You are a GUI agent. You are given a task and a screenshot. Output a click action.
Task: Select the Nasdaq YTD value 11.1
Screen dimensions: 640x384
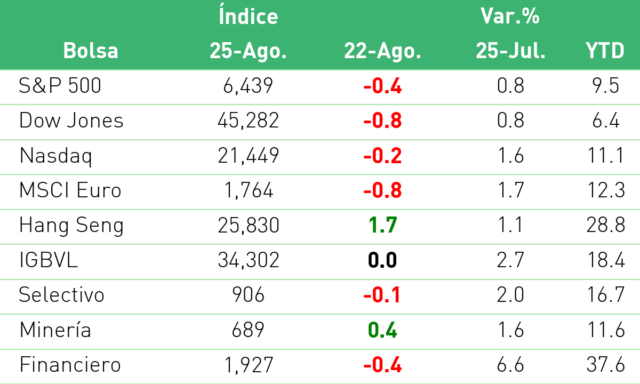[x=606, y=156]
